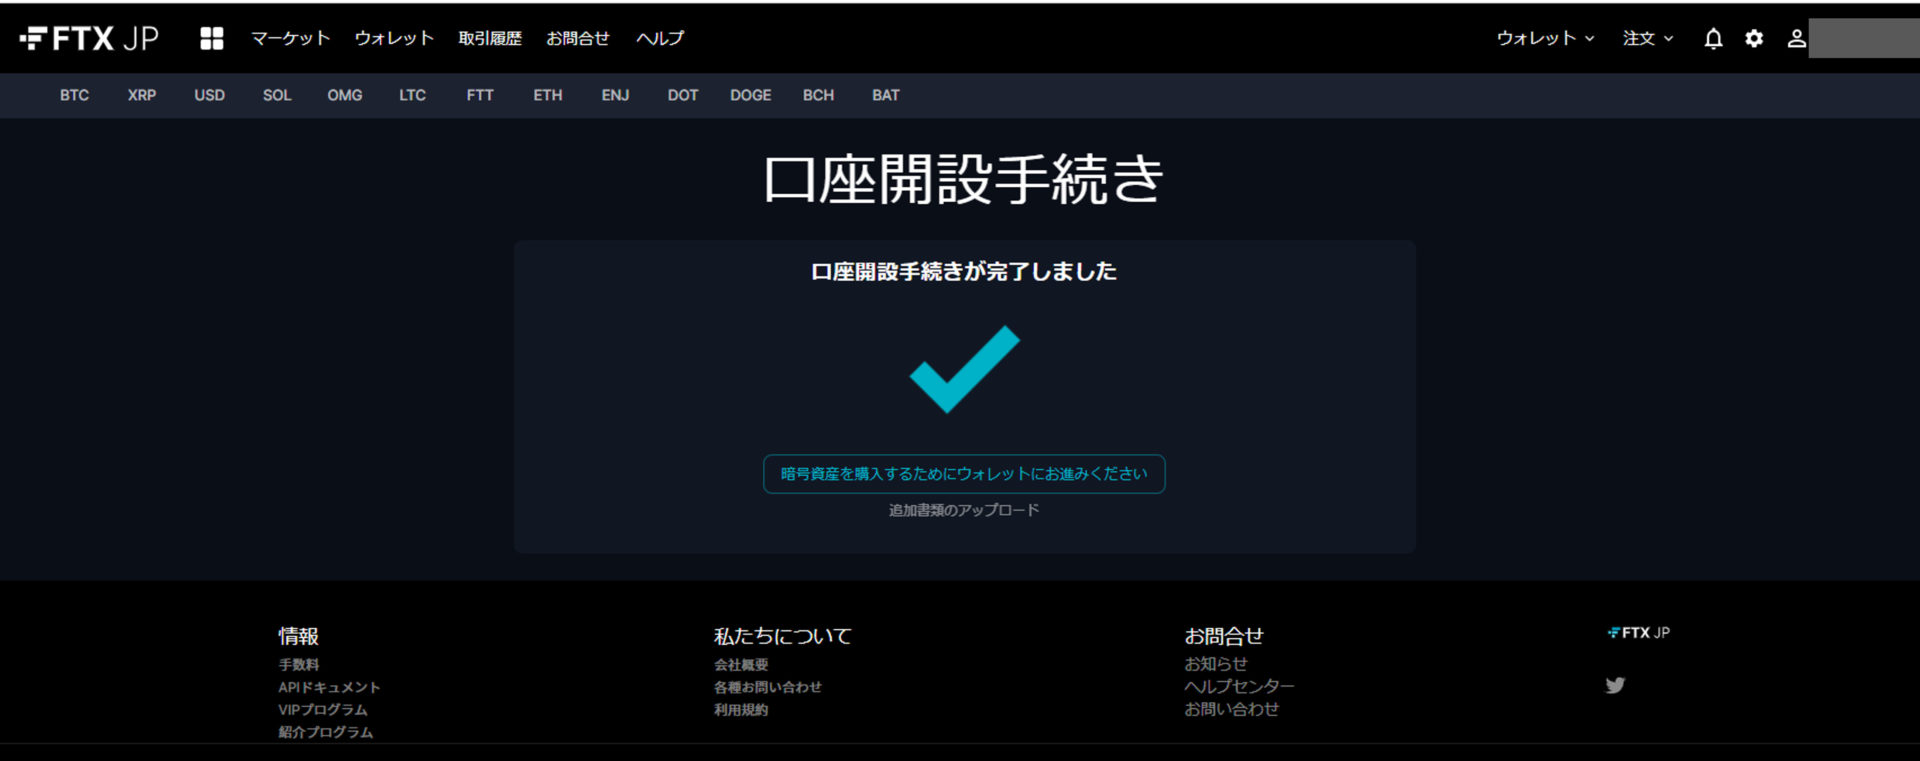Click the small FTX JP footer logo
1920x761 pixels.
point(1638,633)
